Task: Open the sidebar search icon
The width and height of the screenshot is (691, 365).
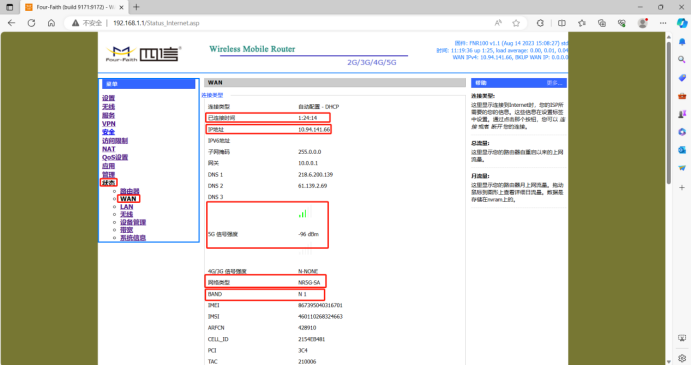Action: [682, 60]
